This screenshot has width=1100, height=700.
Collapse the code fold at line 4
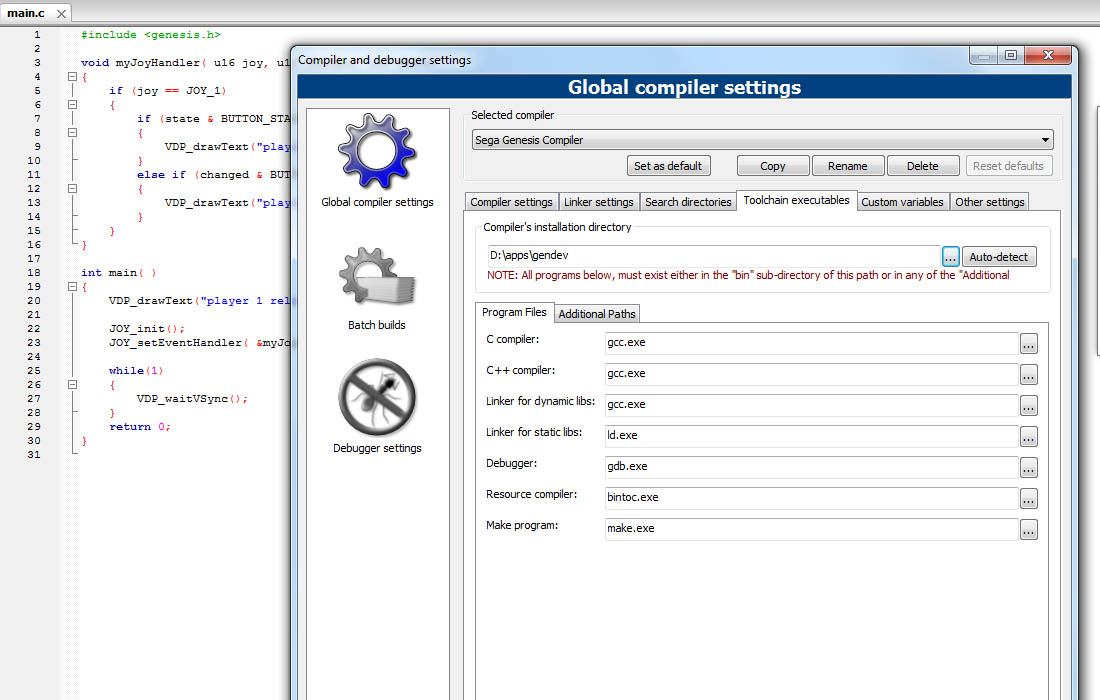pyautogui.click(x=72, y=77)
